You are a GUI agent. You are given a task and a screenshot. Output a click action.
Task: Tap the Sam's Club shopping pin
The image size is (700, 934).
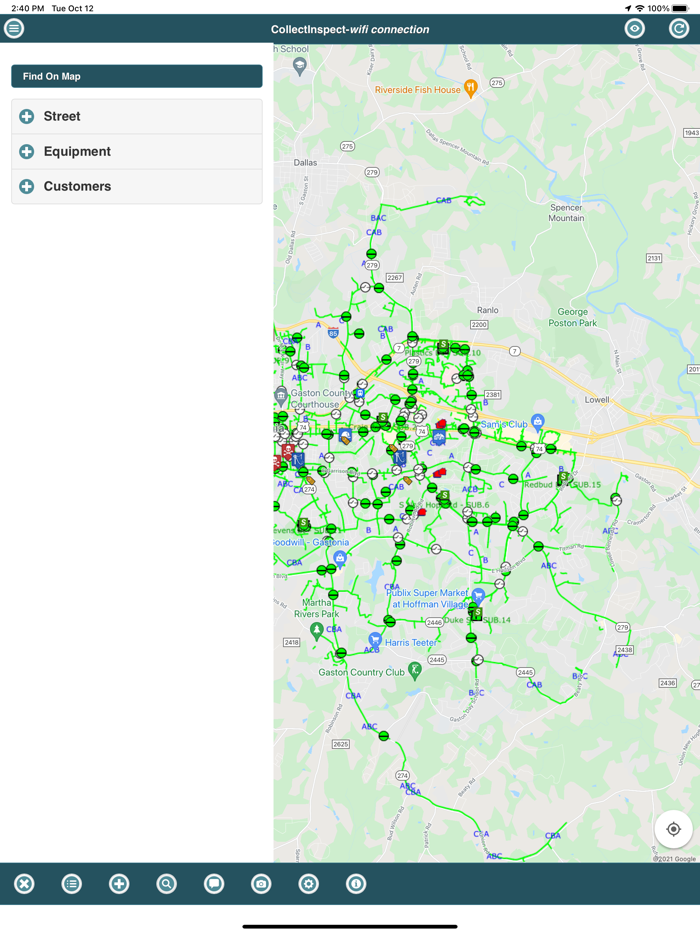pyautogui.click(x=537, y=422)
